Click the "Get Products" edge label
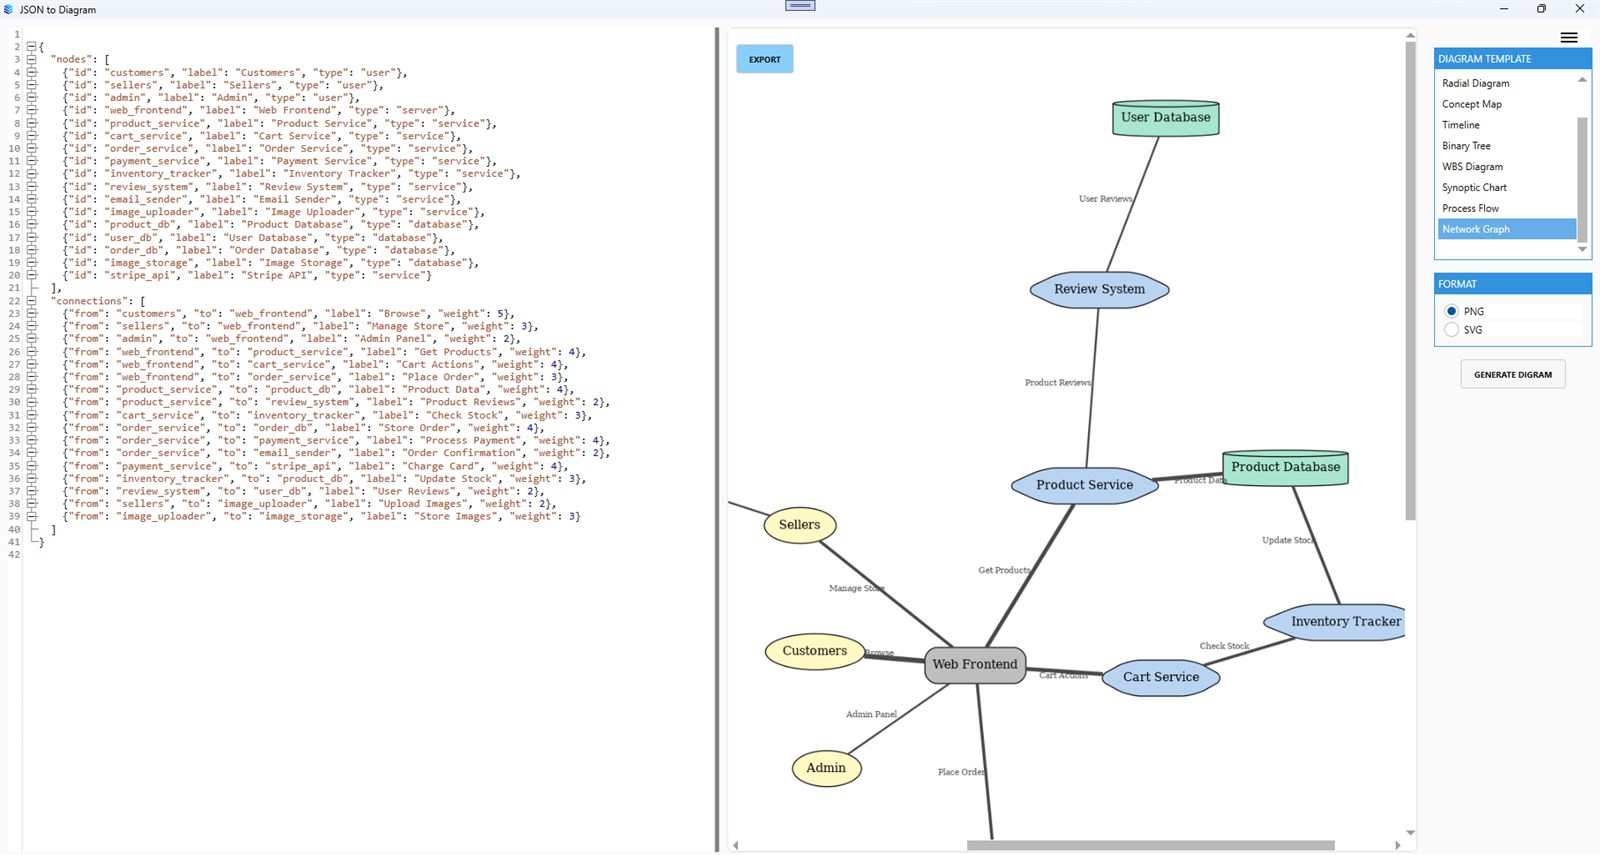The height and width of the screenshot is (855, 1600). click(1004, 570)
